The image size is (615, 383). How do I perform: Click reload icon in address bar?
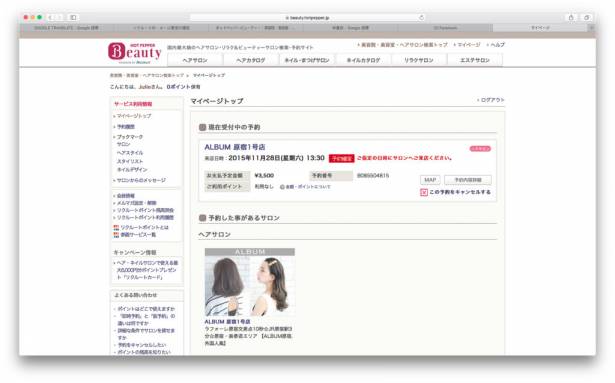(x=422, y=17)
